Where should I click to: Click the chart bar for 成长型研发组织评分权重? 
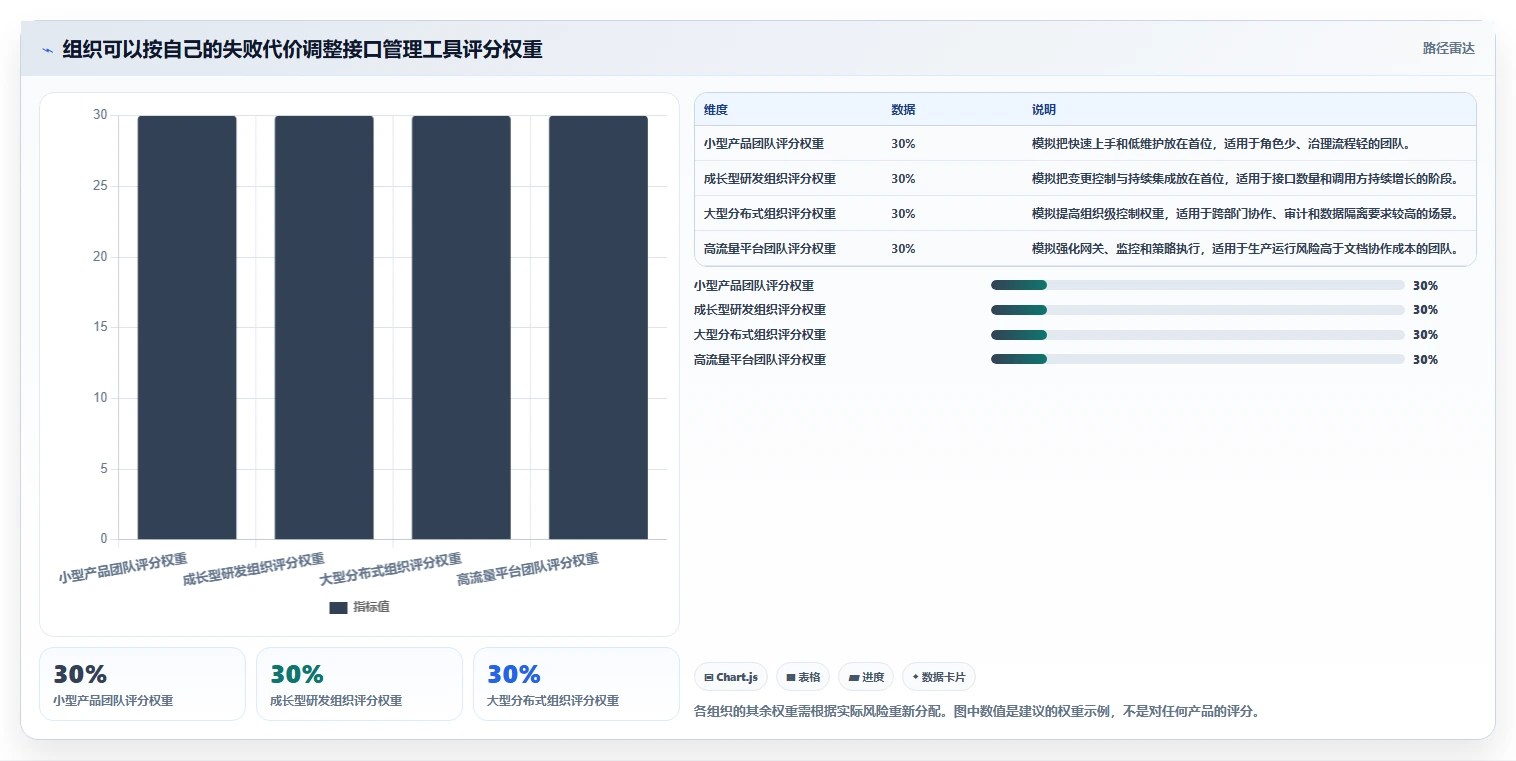click(324, 327)
